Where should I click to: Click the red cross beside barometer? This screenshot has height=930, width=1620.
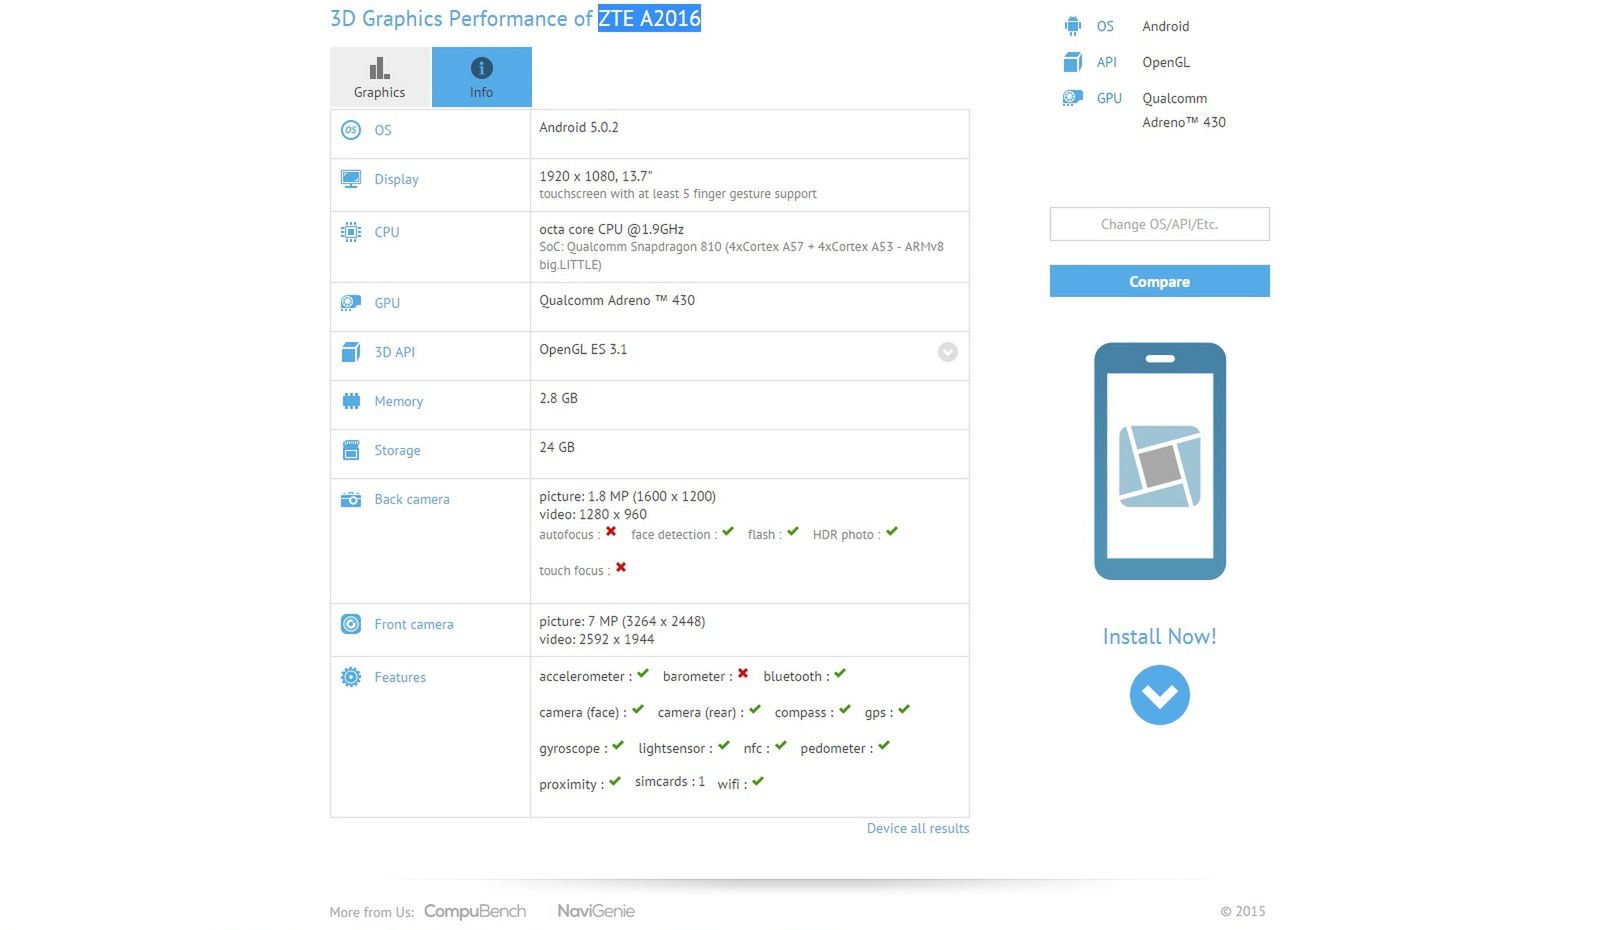point(743,674)
